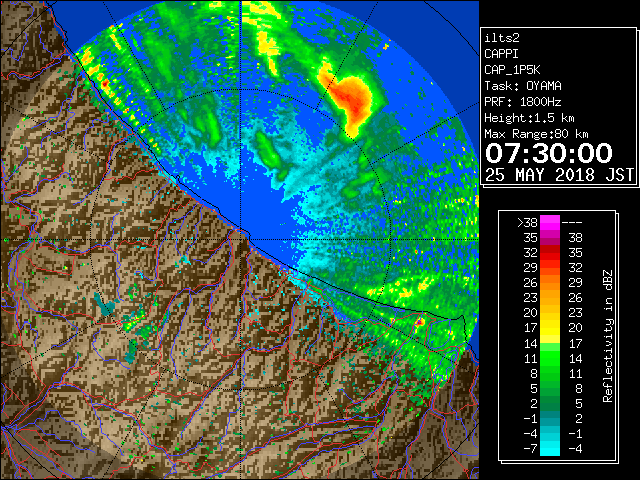Click the 'Height:1.5 km' line
Image resolution: width=640 pixels, height=480 pixels.
(x=529, y=118)
